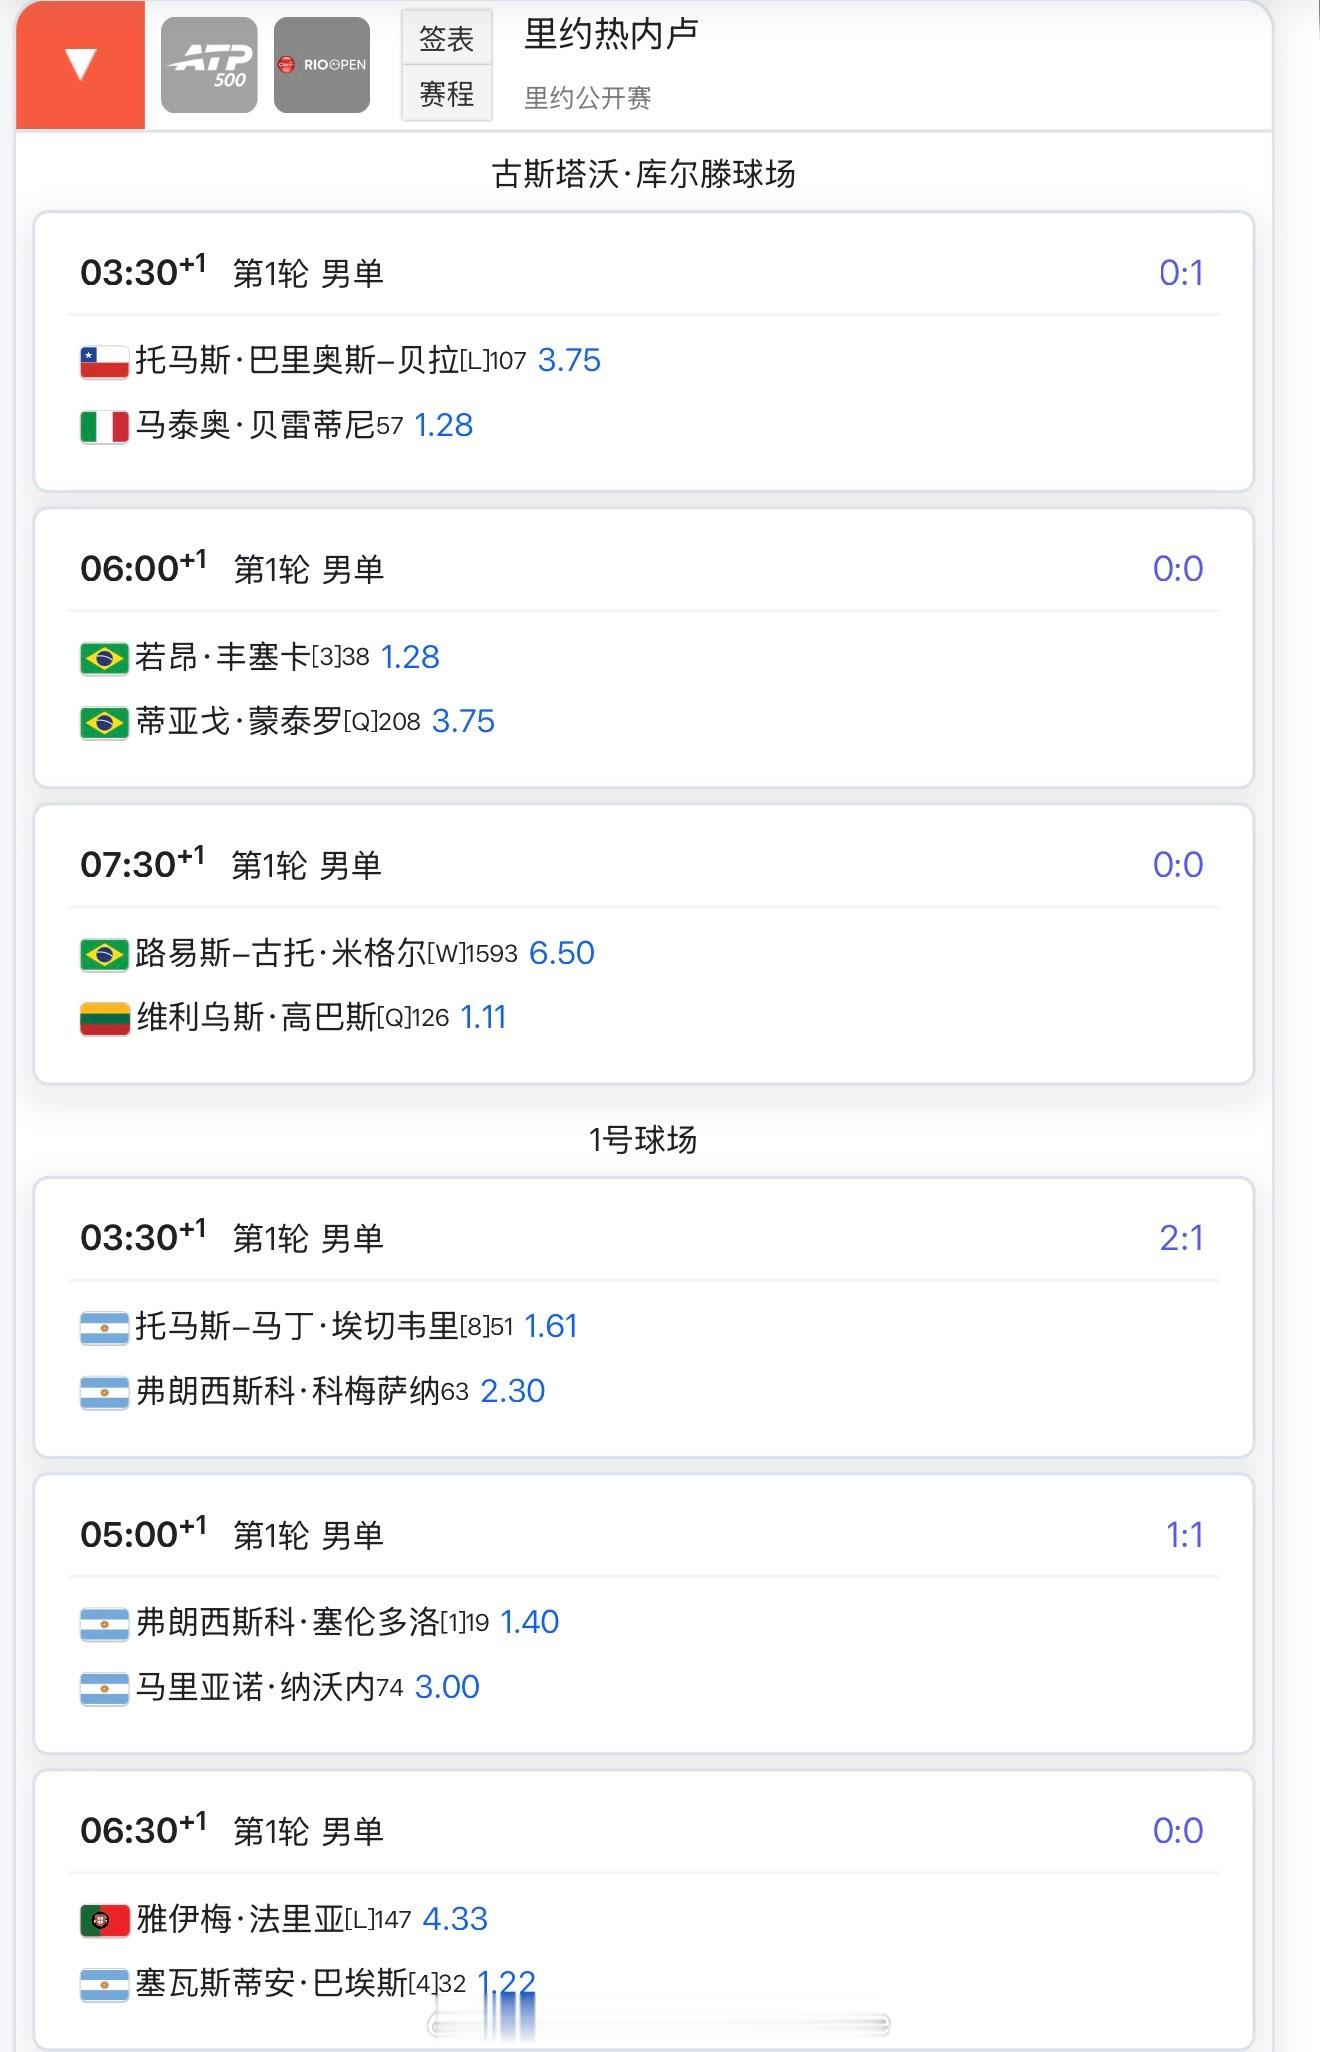Click the orange dropdown triangle button
The height and width of the screenshot is (2052, 1320).
[x=80, y=65]
